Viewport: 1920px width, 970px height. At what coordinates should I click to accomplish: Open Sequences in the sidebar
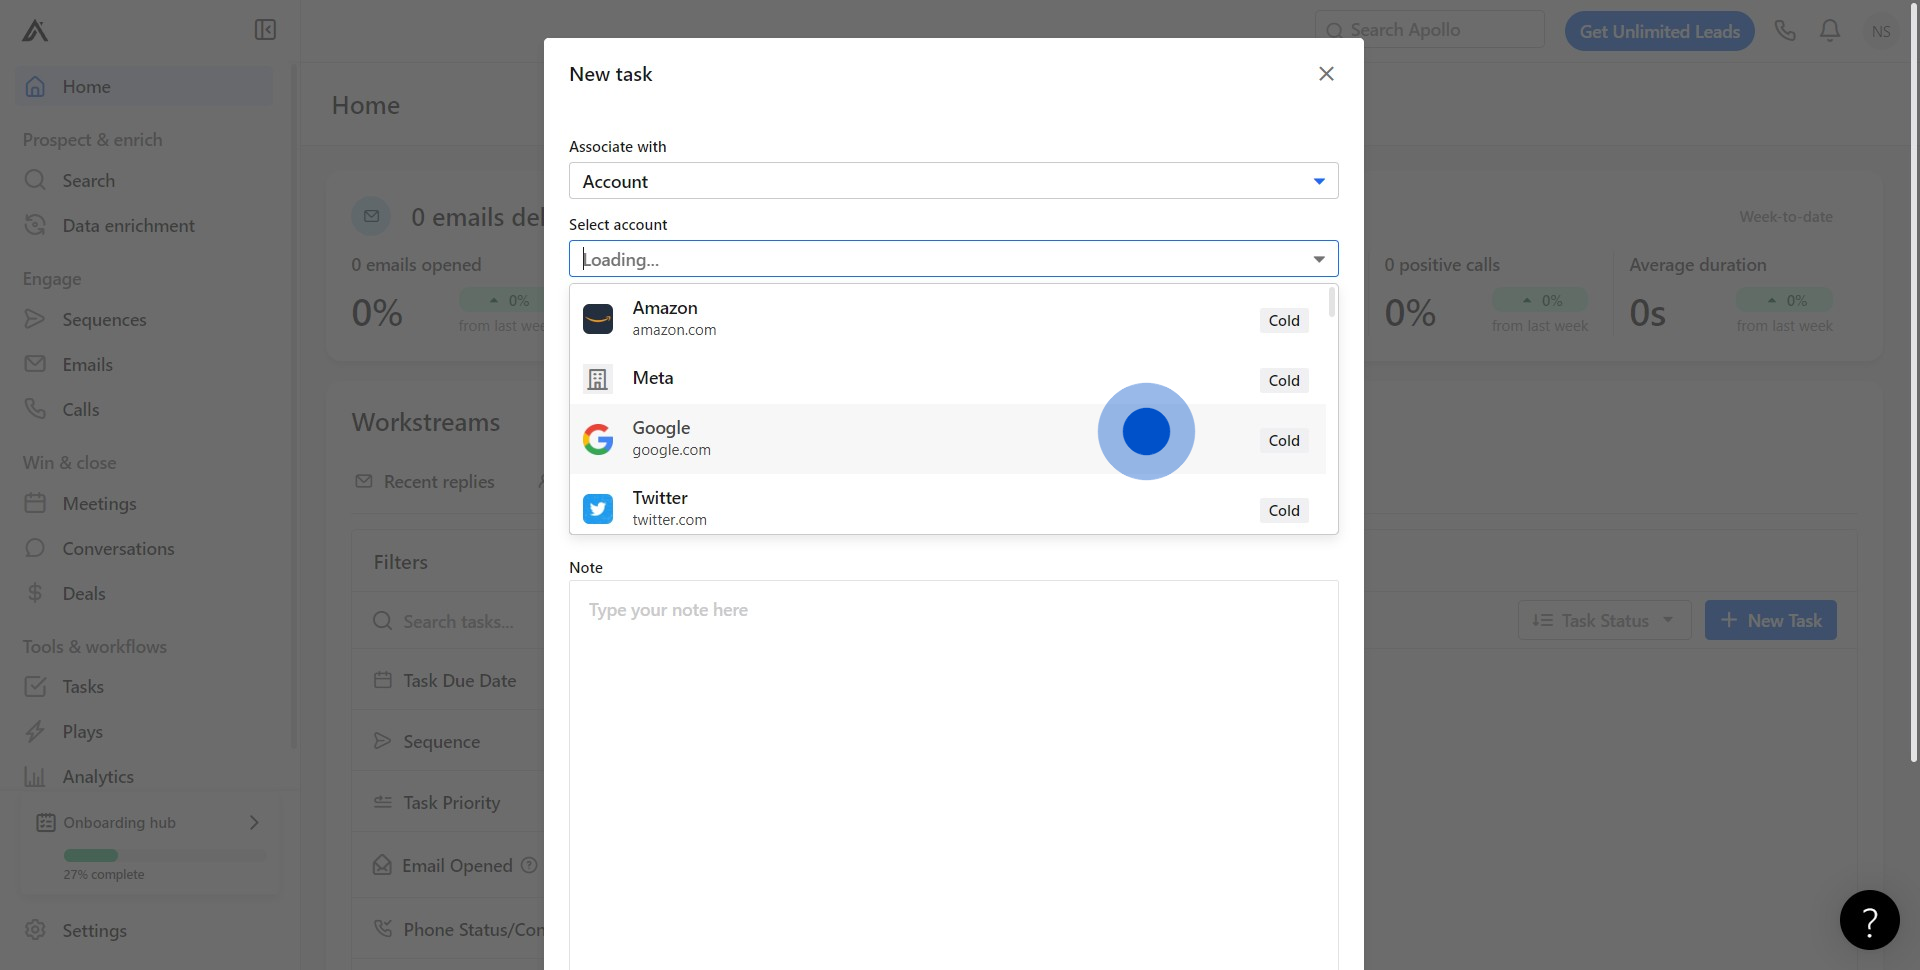click(104, 320)
